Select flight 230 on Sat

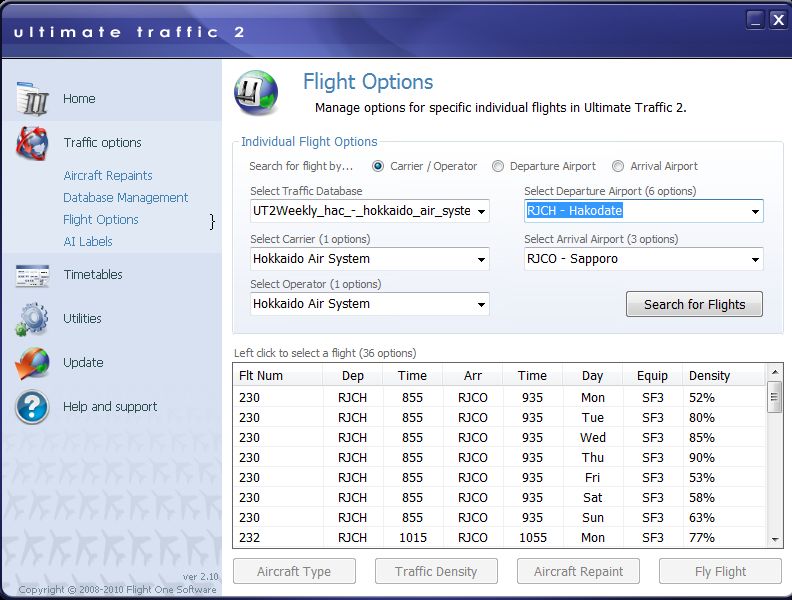click(500, 498)
